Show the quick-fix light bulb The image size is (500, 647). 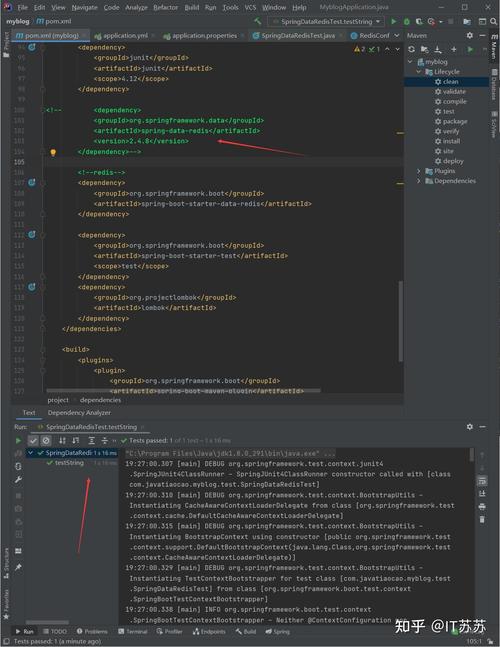[53, 152]
